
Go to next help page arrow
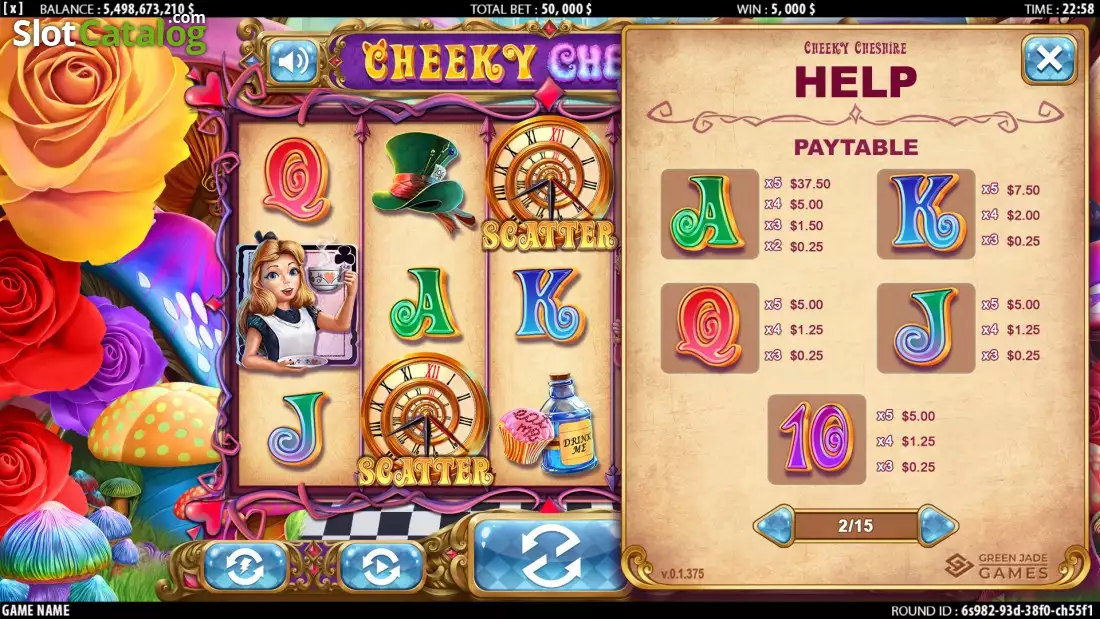point(937,525)
